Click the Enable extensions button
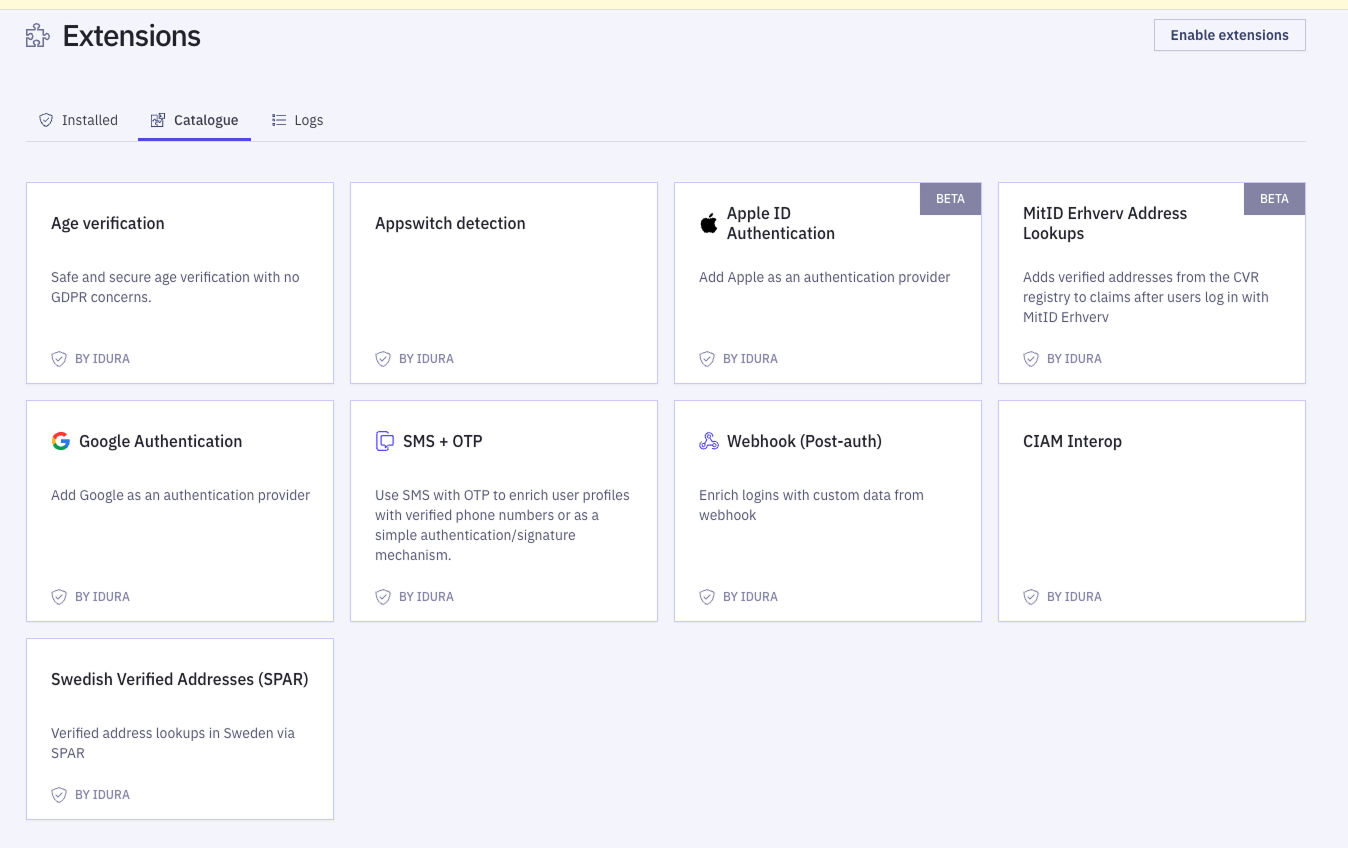The image size is (1348, 848). tap(1229, 34)
